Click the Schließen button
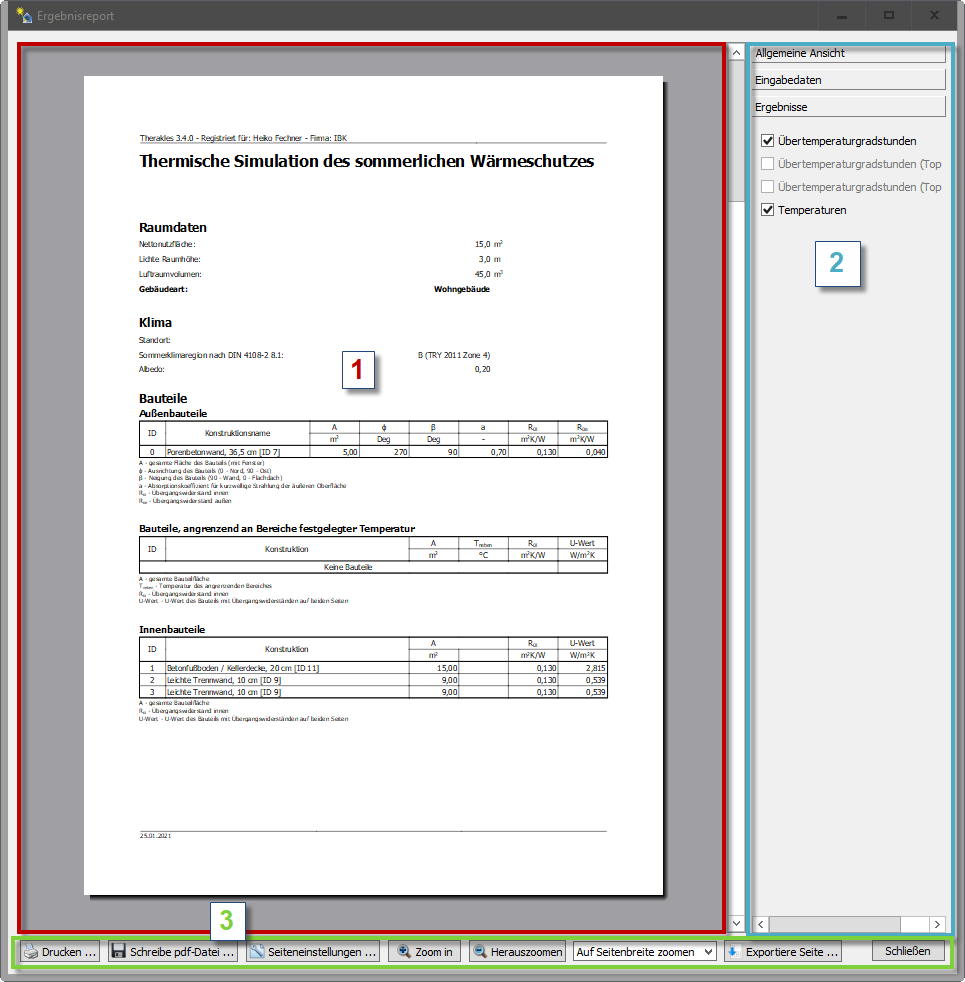965x982 pixels. [x=908, y=951]
